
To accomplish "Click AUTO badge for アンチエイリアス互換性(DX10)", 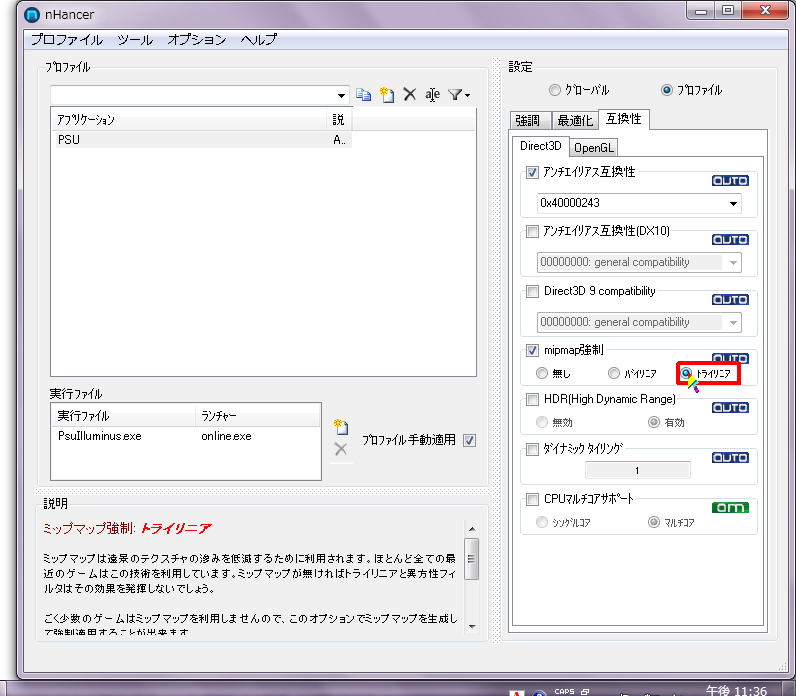I will pos(730,240).
